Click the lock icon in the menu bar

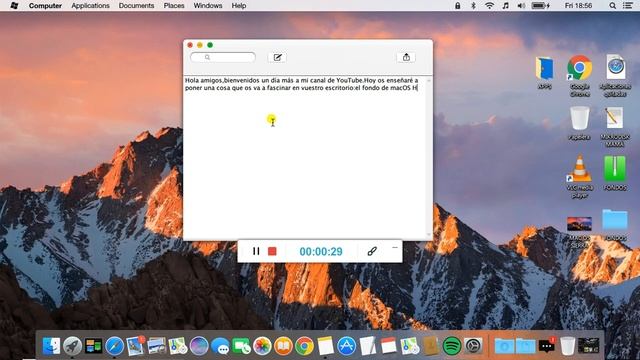pos(458,6)
